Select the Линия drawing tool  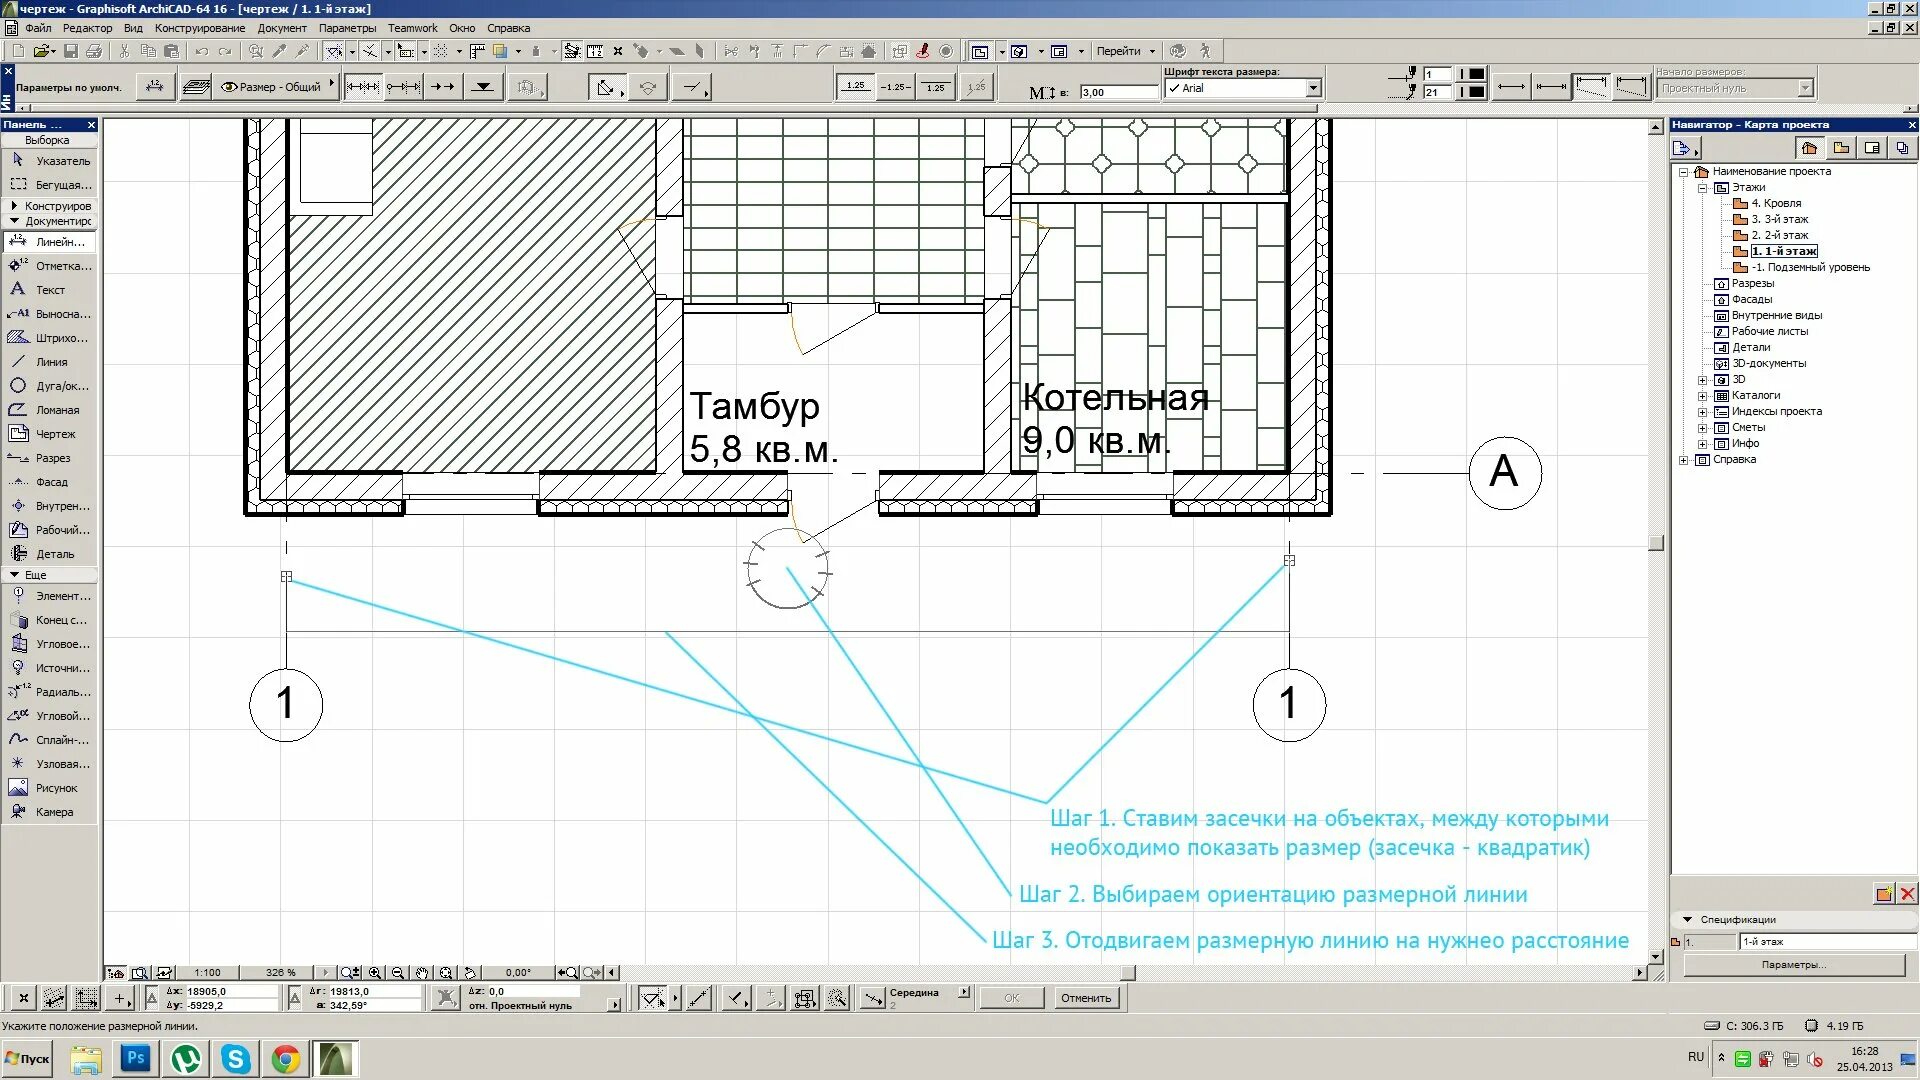[x=50, y=362]
